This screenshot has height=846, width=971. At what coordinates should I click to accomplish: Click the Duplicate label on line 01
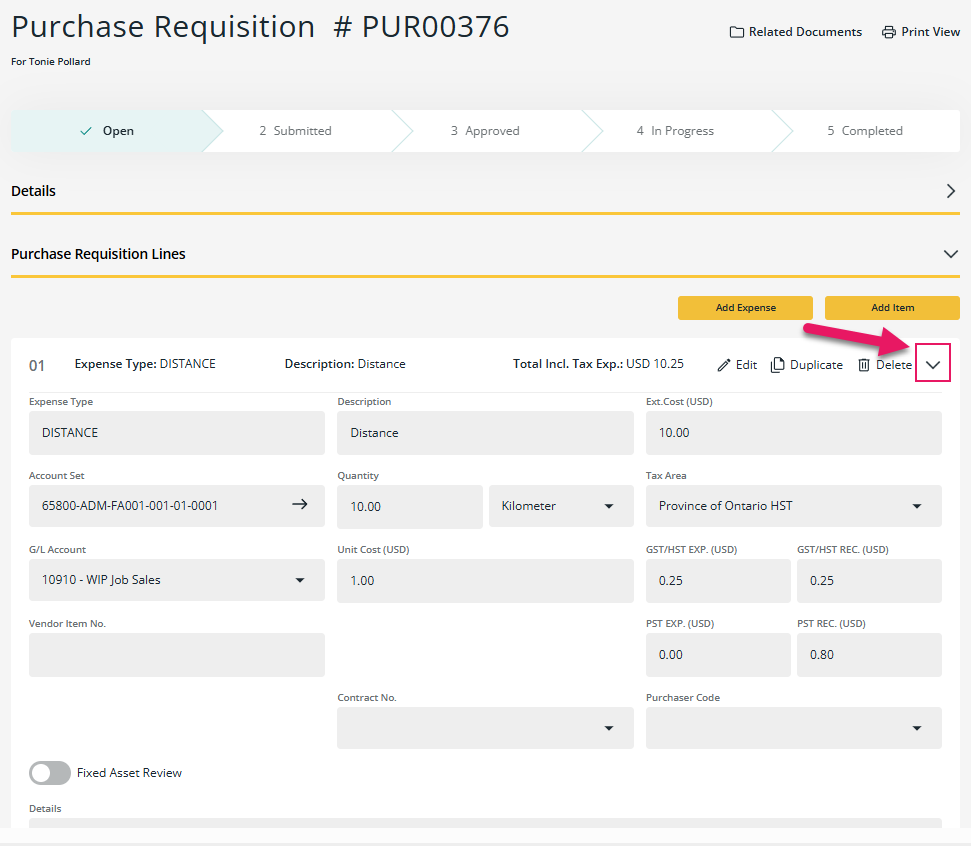coord(816,365)
